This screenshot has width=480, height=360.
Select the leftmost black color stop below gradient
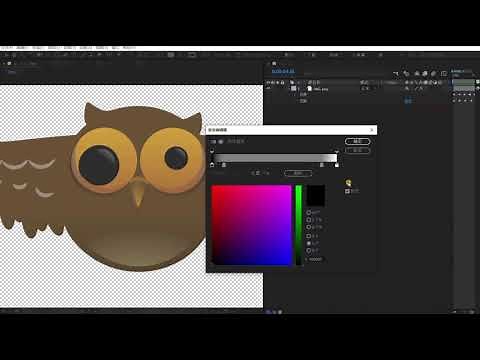coord(212,165)
